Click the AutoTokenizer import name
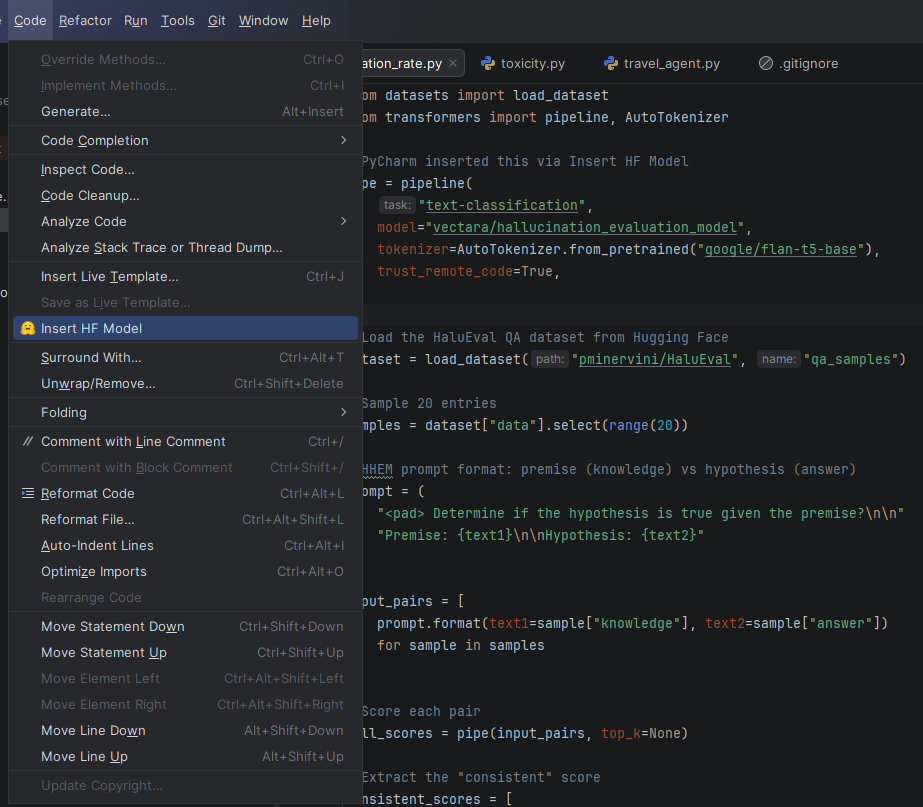923x807 pixels. 676,117
